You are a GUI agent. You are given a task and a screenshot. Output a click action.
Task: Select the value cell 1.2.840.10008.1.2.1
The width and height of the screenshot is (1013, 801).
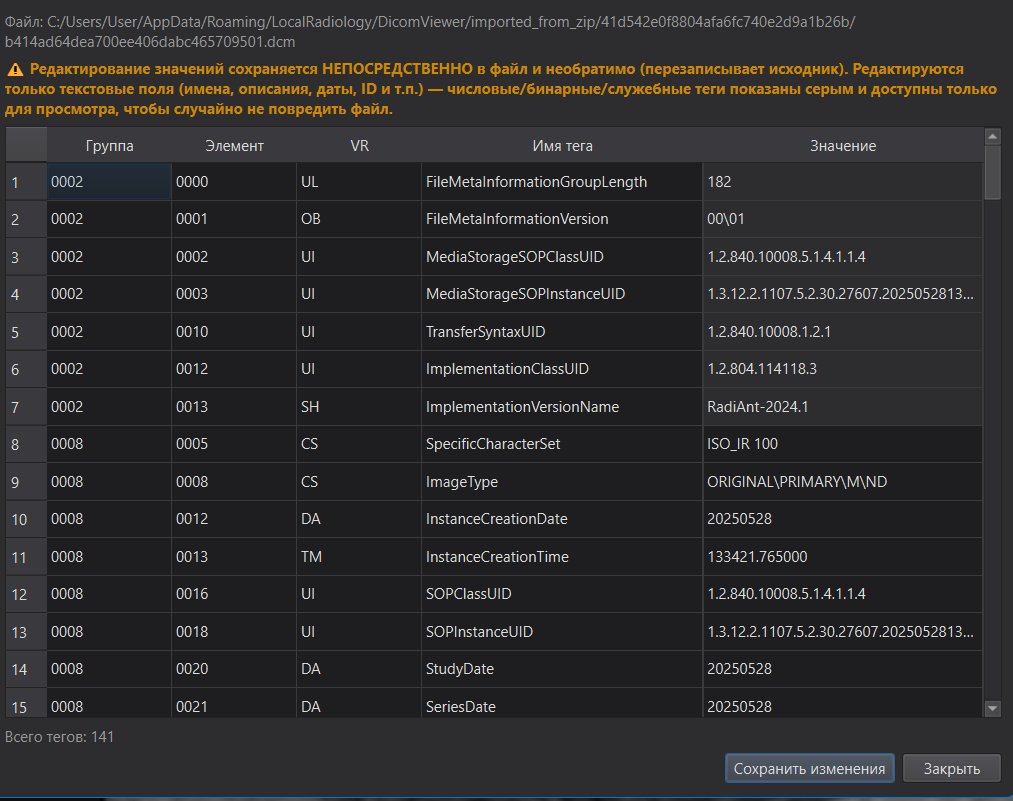842,332
